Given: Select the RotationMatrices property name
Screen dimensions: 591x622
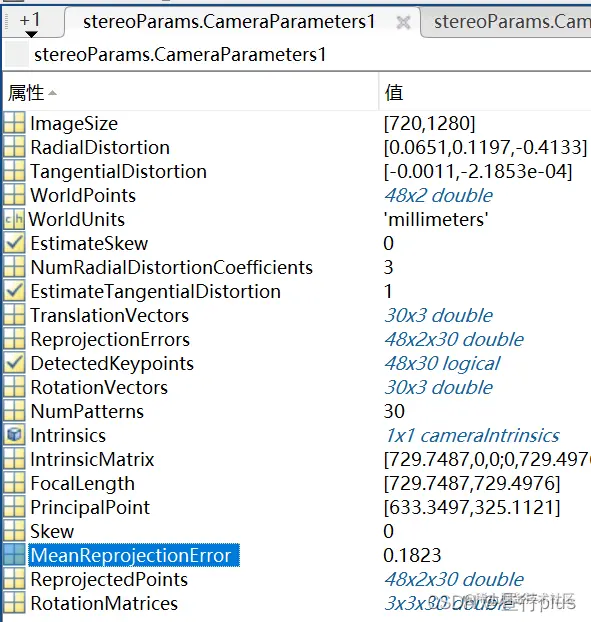Looking at the screenshot, I should tap(104, 603).
